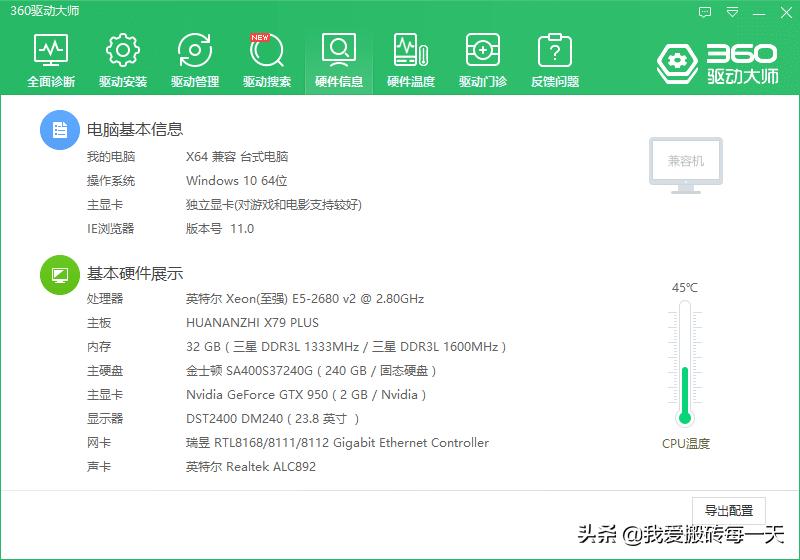Image resolution: width=800 pixels, height=560 pixels.
Task: Click the 360驱动大师 window title text
Action: tap(45, 11)
